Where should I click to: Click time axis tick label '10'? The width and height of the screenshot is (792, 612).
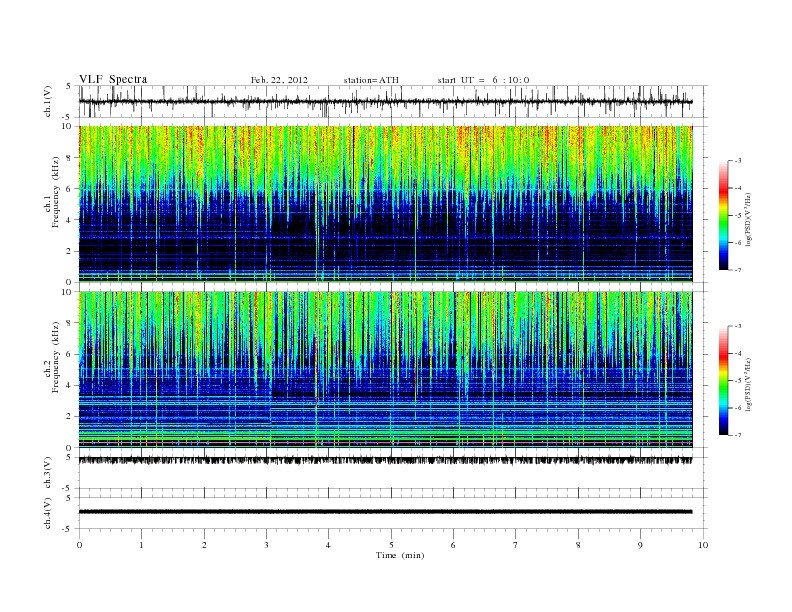point(703,545)
